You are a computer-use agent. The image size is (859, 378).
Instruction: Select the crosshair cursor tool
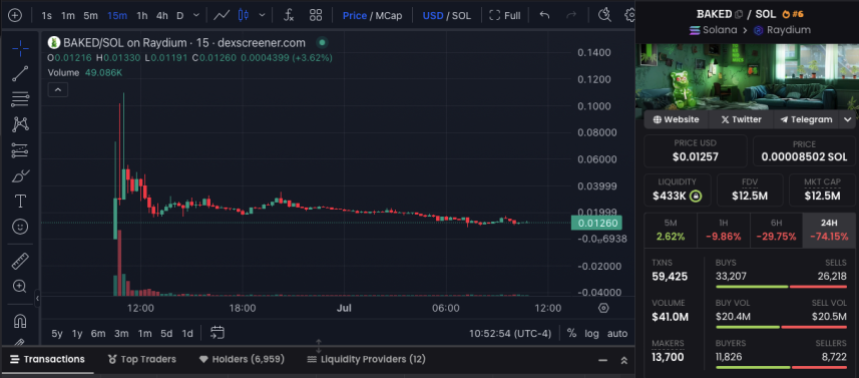tap(20, 48)
